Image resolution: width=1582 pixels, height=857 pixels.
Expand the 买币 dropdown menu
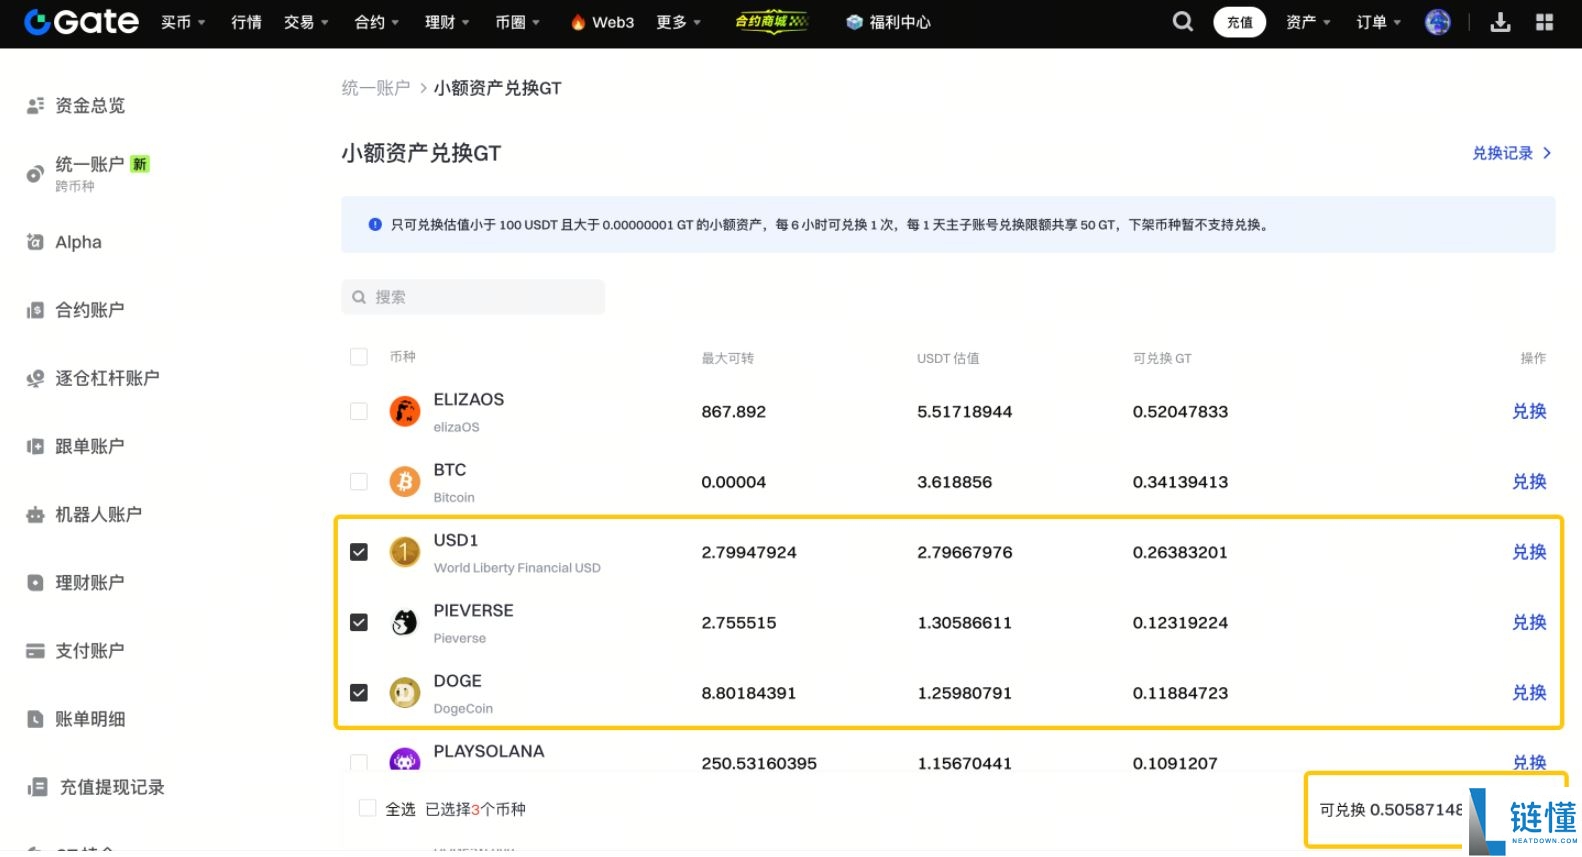(x=183, y=22)
